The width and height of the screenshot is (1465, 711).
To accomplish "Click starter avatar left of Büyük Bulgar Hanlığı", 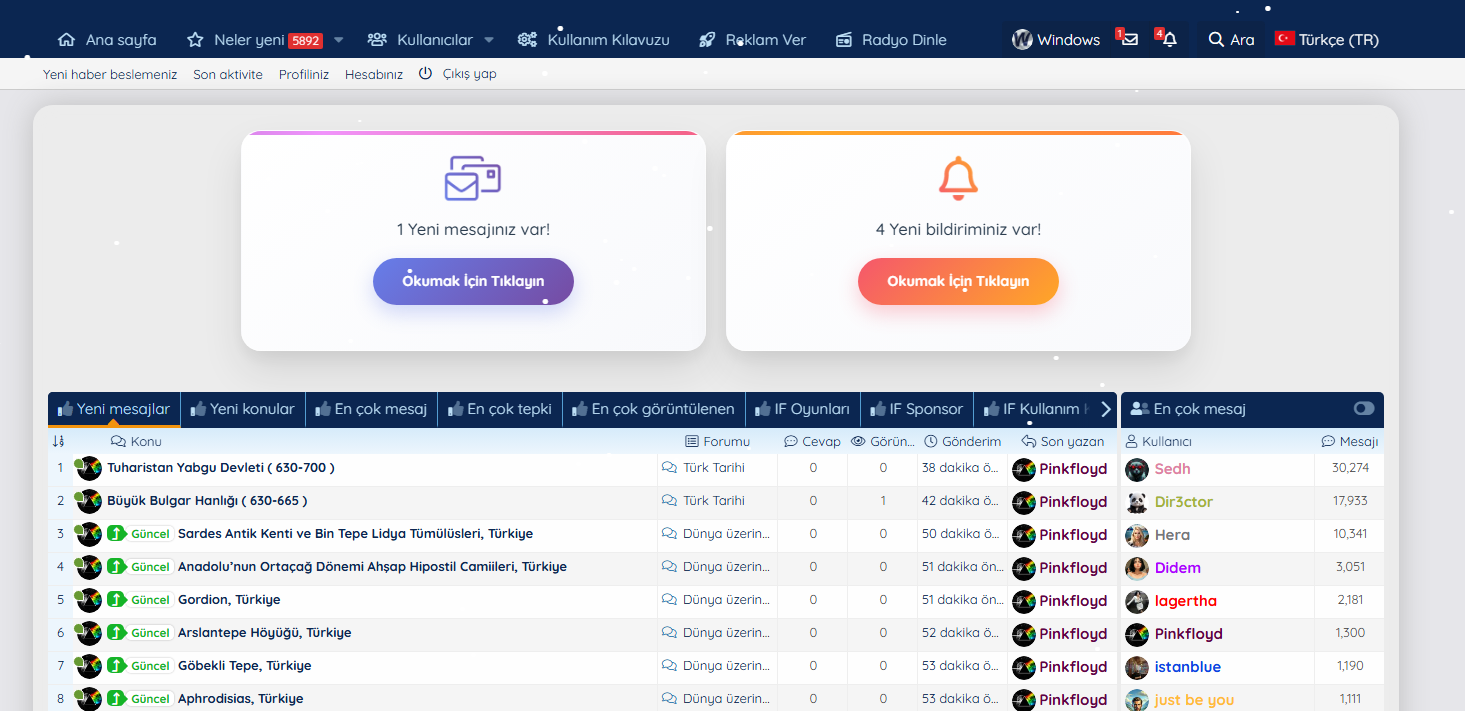I will click(x=89, y=501).
